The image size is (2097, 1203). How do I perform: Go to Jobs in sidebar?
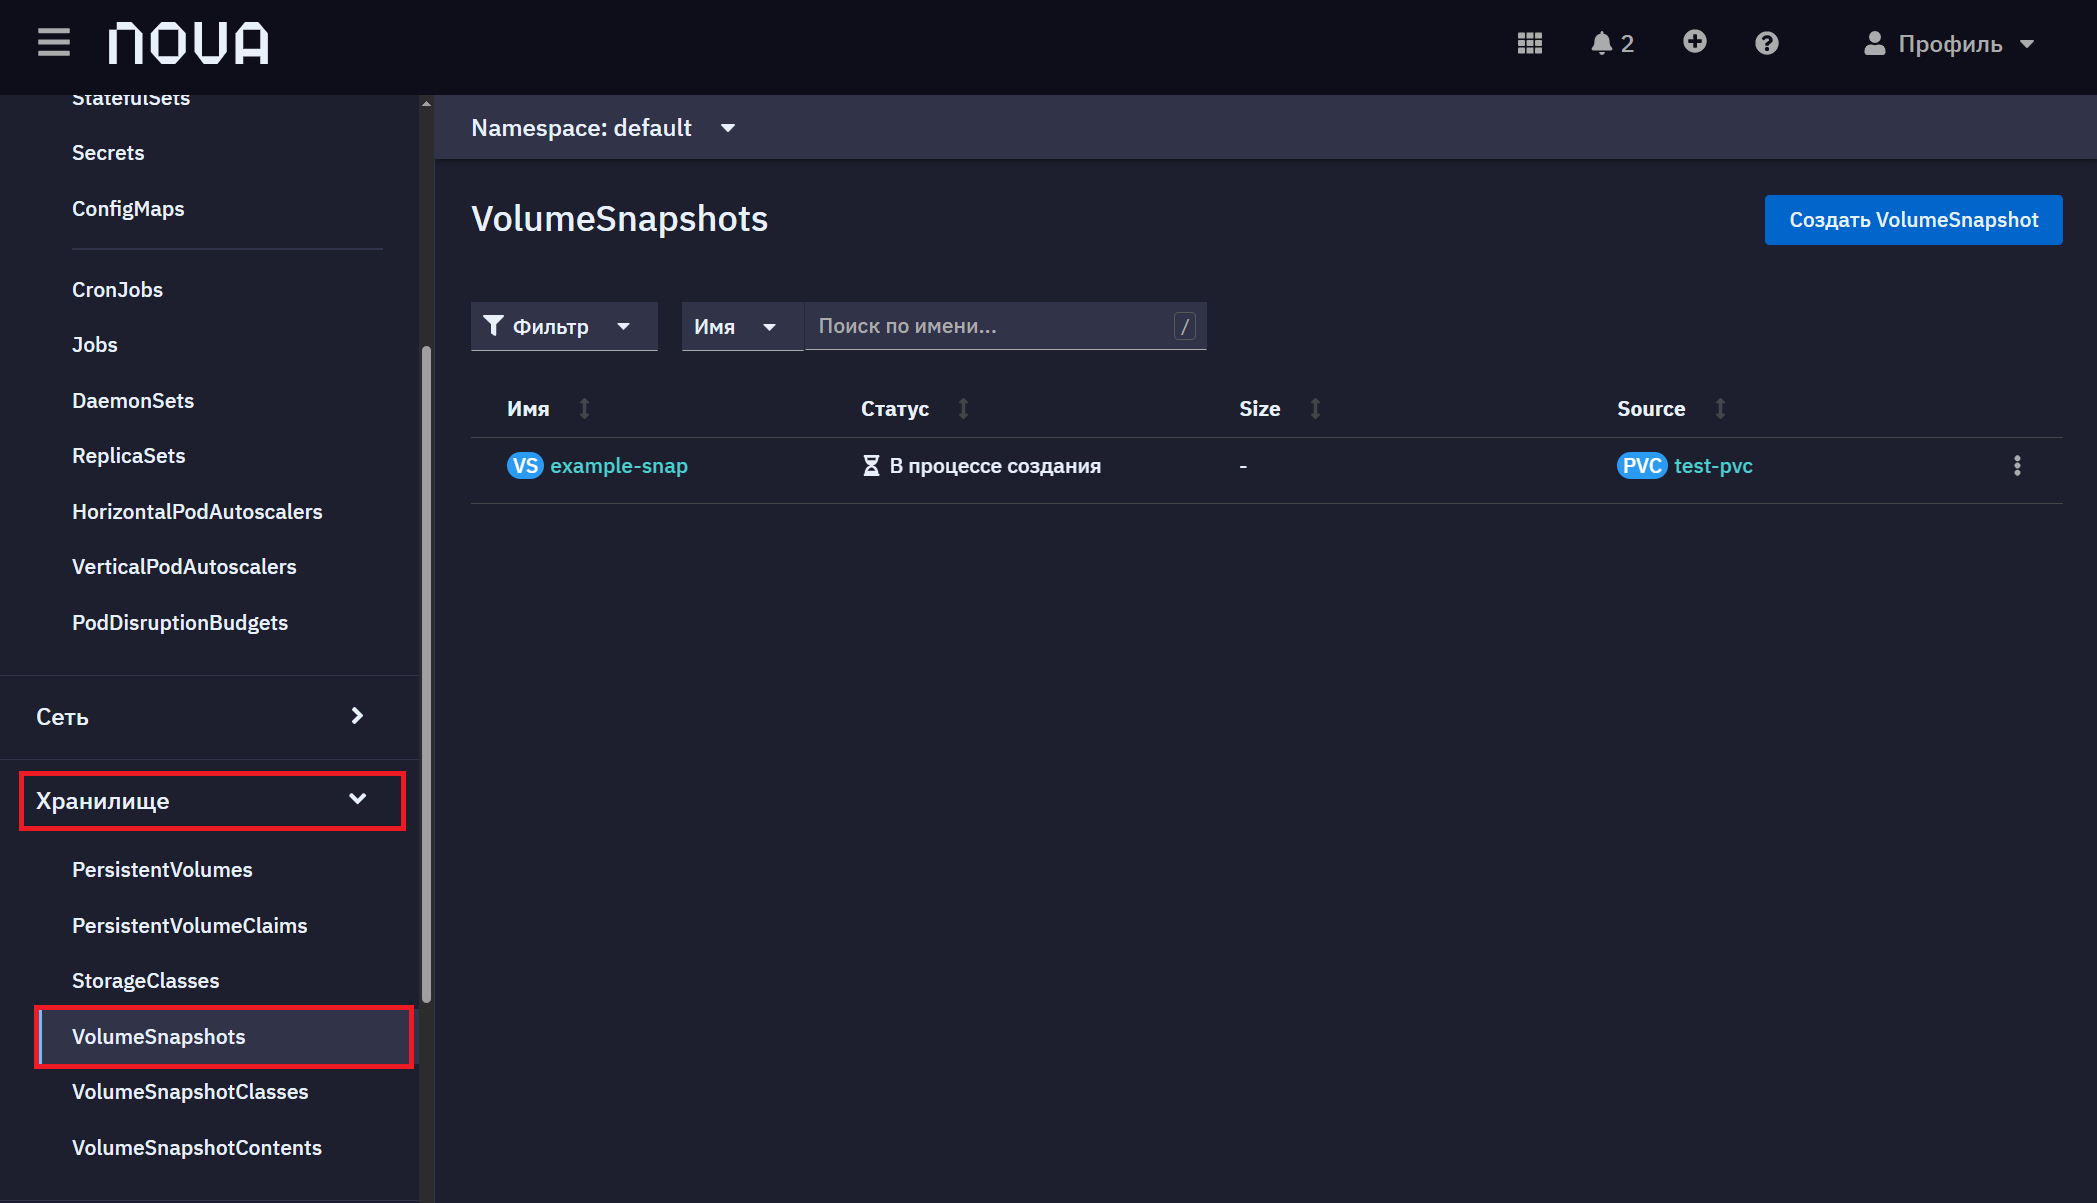click(x=95, y=345)
